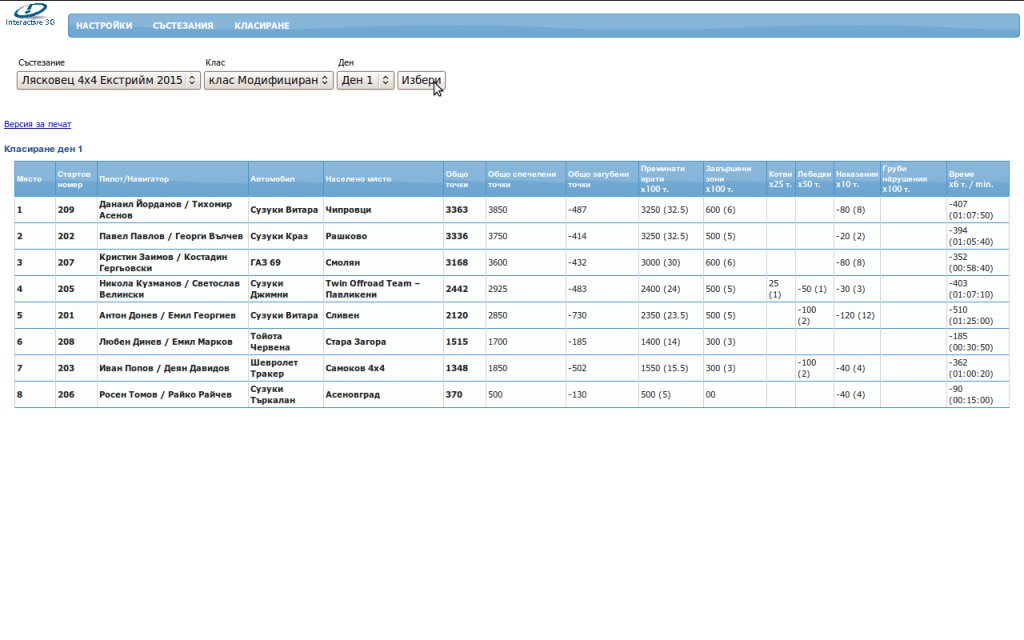Click the 'ГАЗ 69' vehicle cell
Viewport: 1024px width, 640px height.
285,263
